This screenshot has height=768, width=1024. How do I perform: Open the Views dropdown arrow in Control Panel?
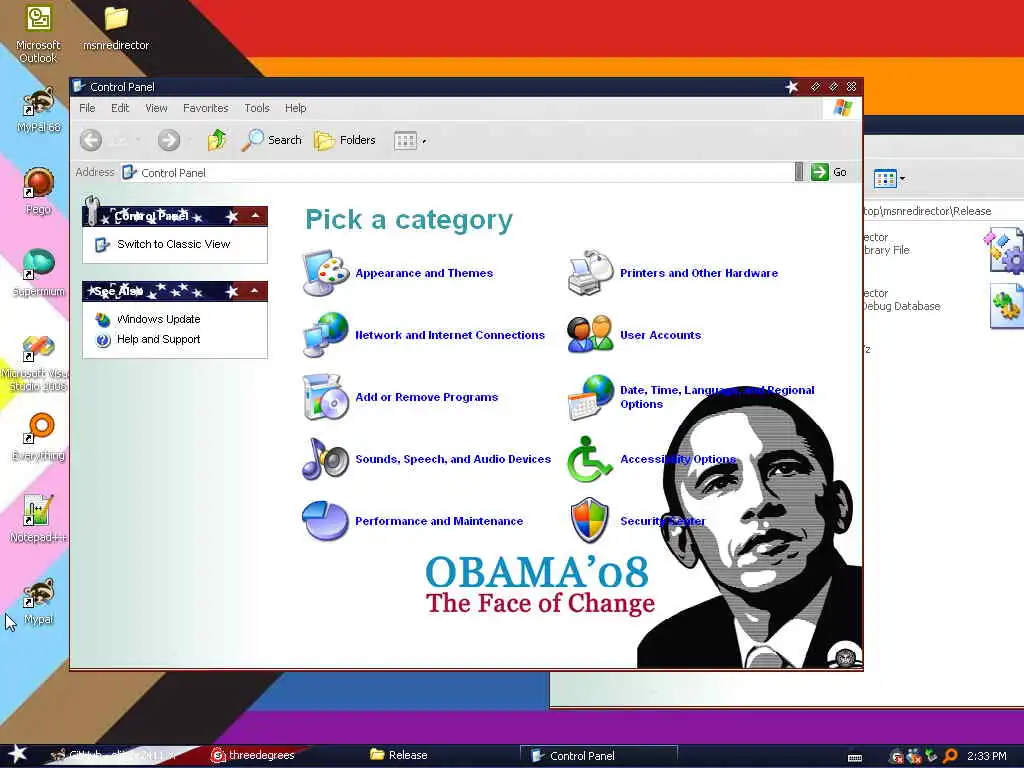[424, 141]
